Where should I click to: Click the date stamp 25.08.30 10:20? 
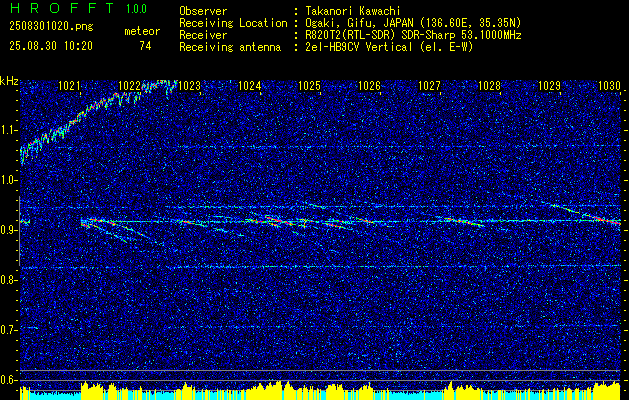(x=51, y=46)
